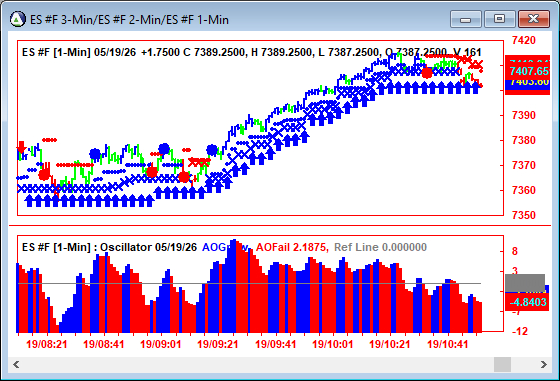
Task: Click the 7390 price axis label
Action: [524, 115]
